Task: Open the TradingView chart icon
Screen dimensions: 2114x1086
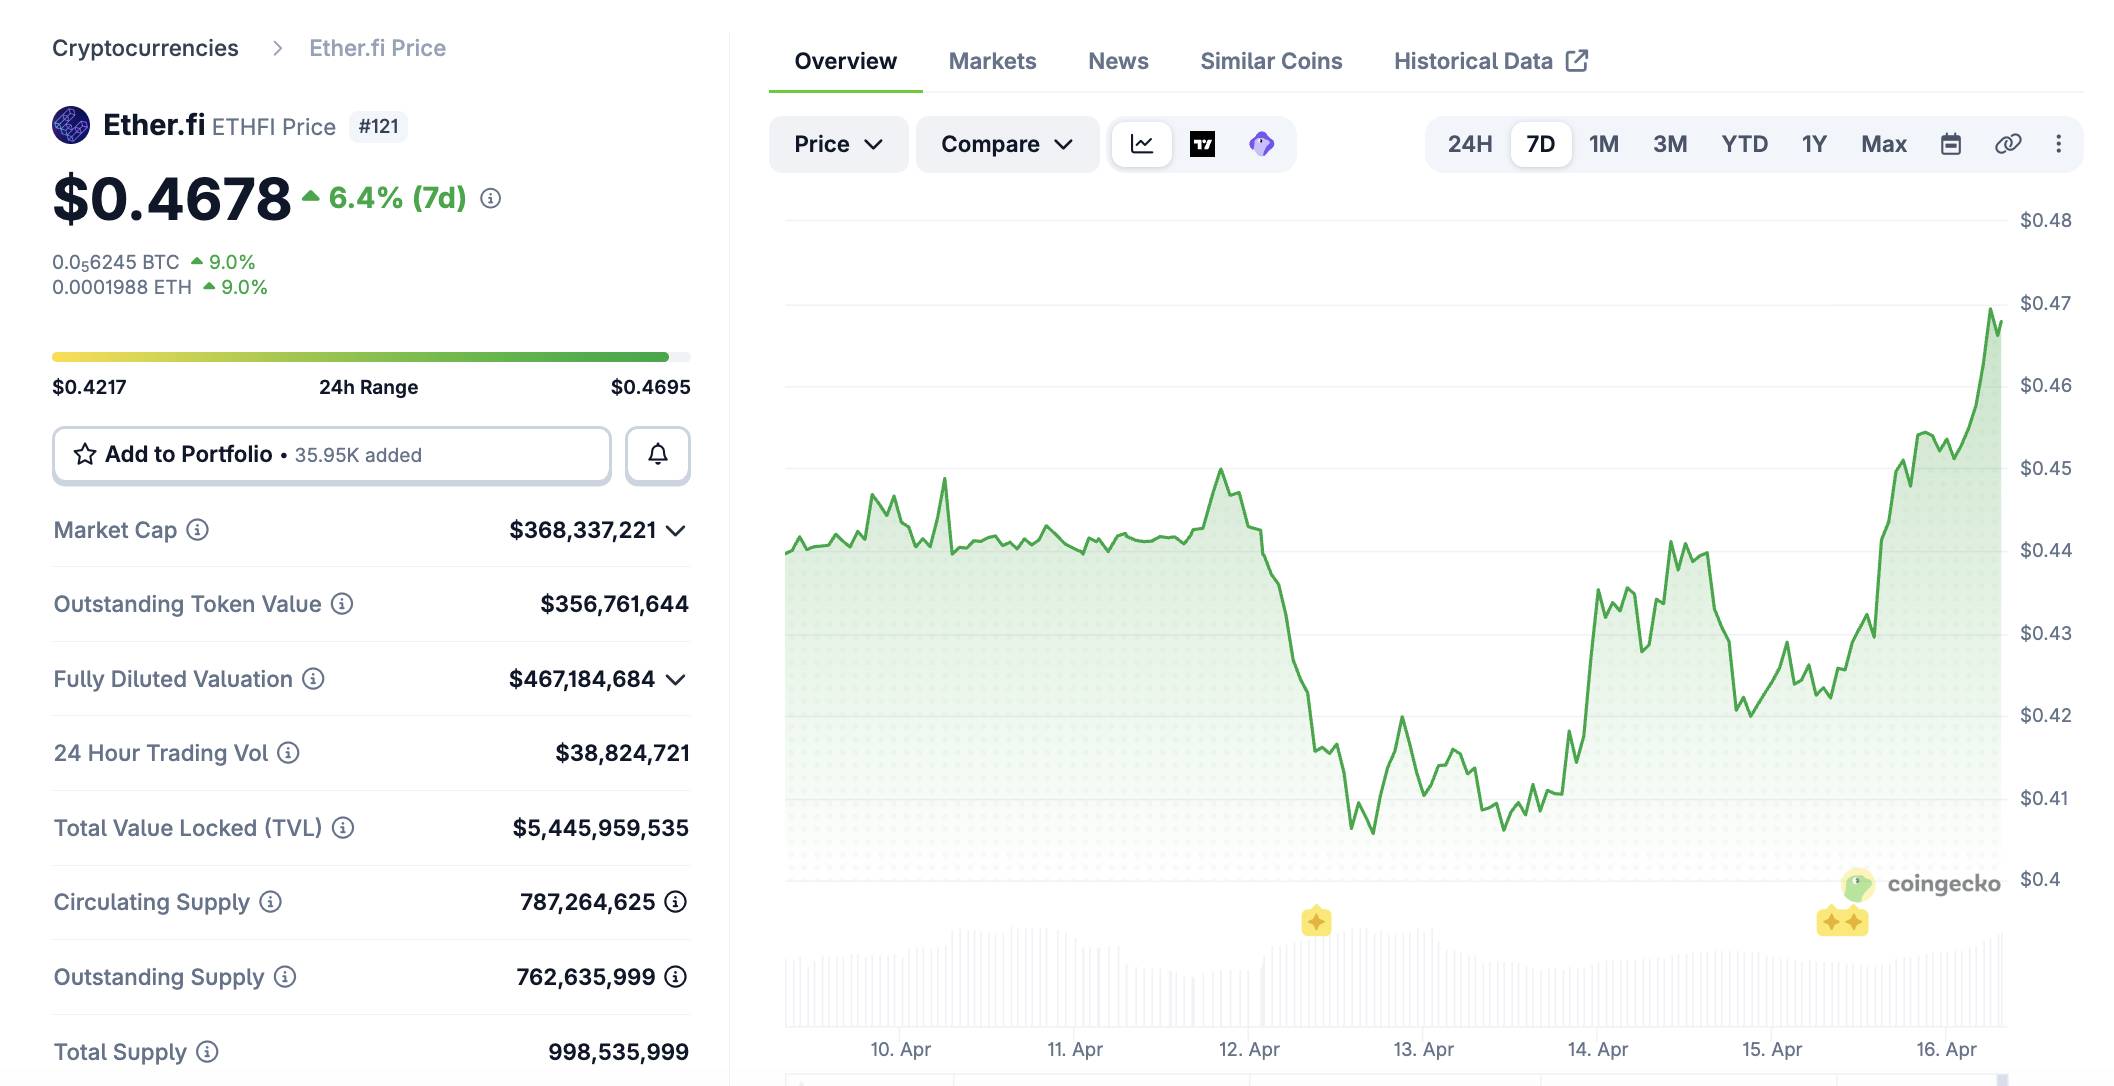Action: click(1203, 144)
